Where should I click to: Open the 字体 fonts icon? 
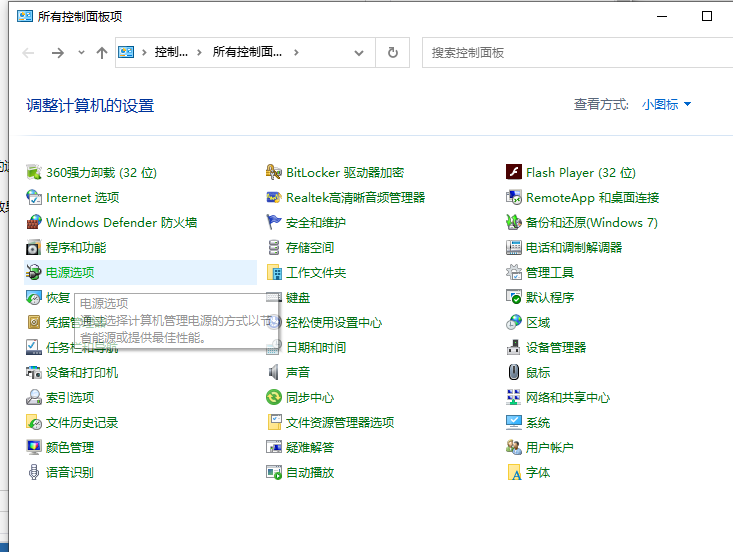[x=514, y=472]
